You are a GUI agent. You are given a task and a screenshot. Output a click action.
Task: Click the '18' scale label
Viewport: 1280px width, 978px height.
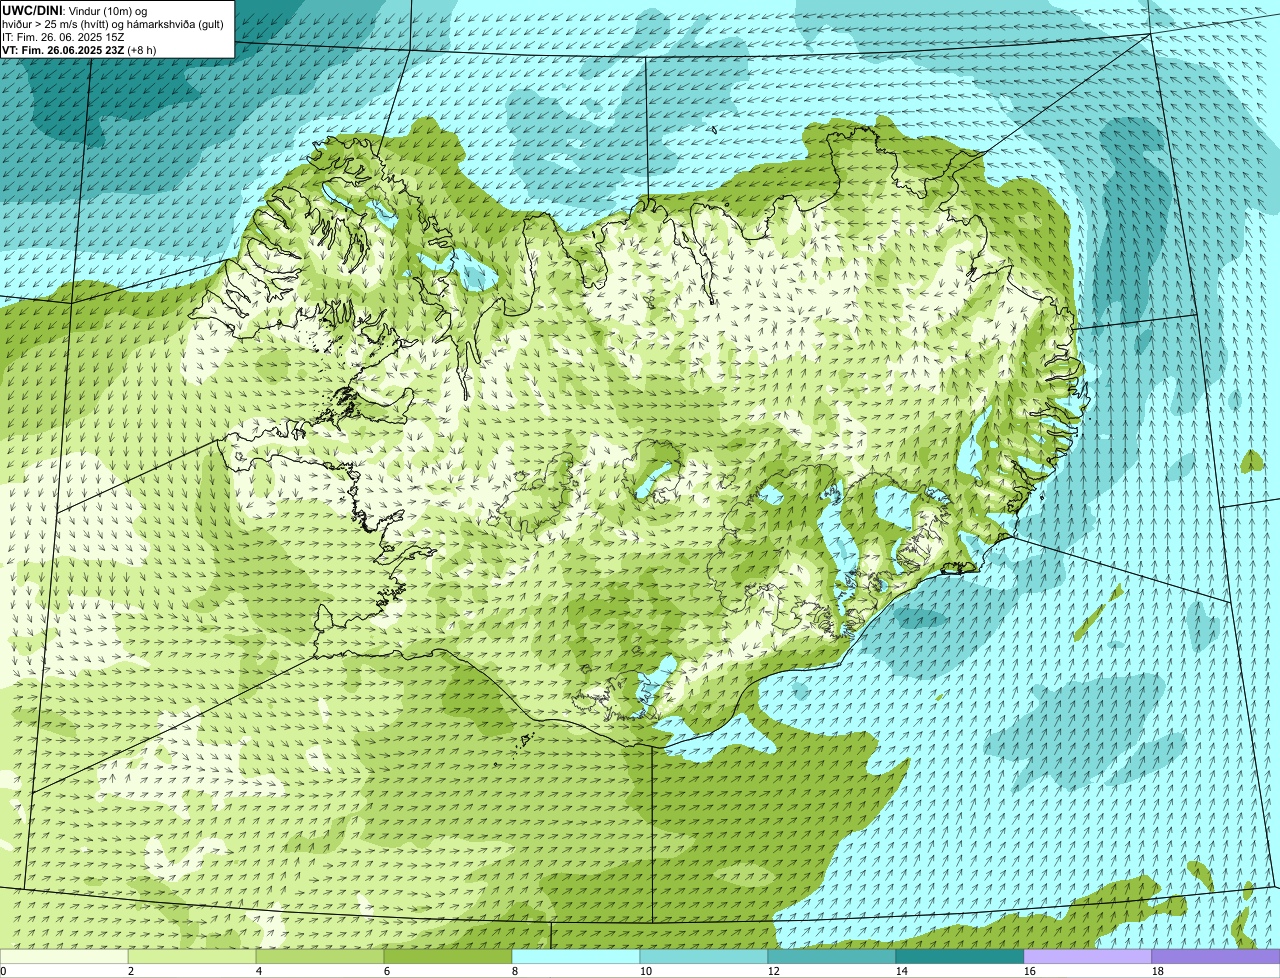click(1158, 971)
